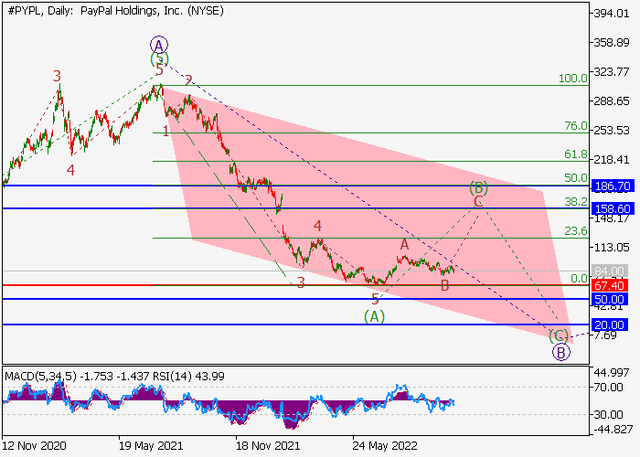Select the red wave A label

(404, 244)
